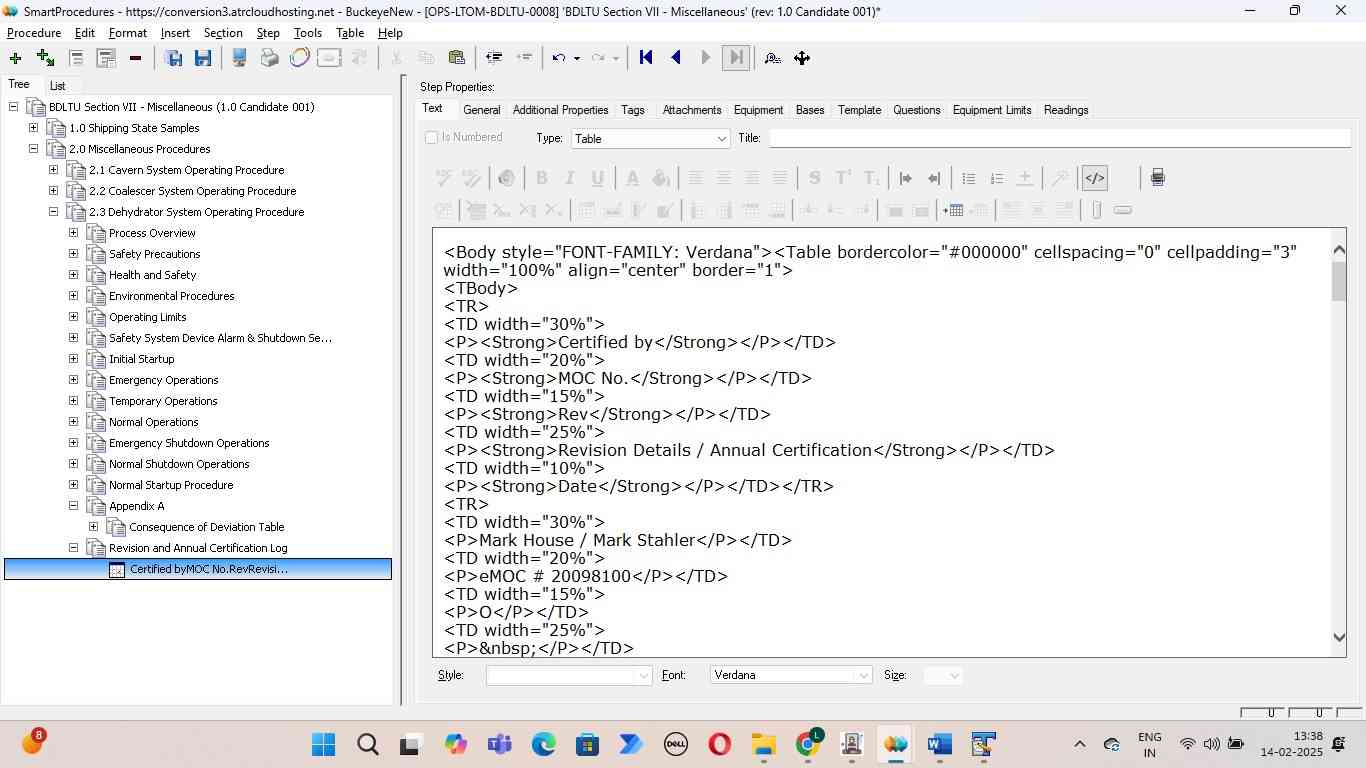Click the editor scrollbar up arrow

coord(1340,250)
